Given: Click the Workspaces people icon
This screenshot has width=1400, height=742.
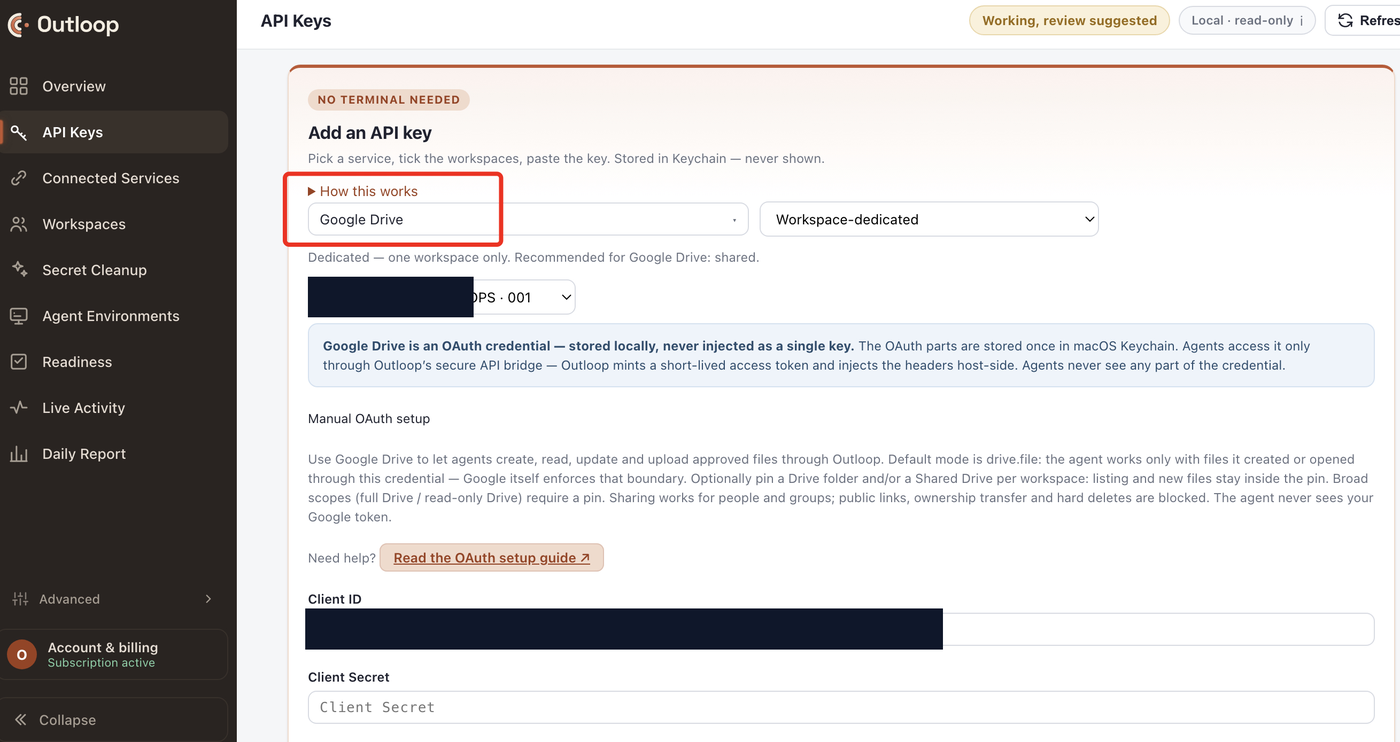Looking at the screenshot, I should click(x=19, y=224).
